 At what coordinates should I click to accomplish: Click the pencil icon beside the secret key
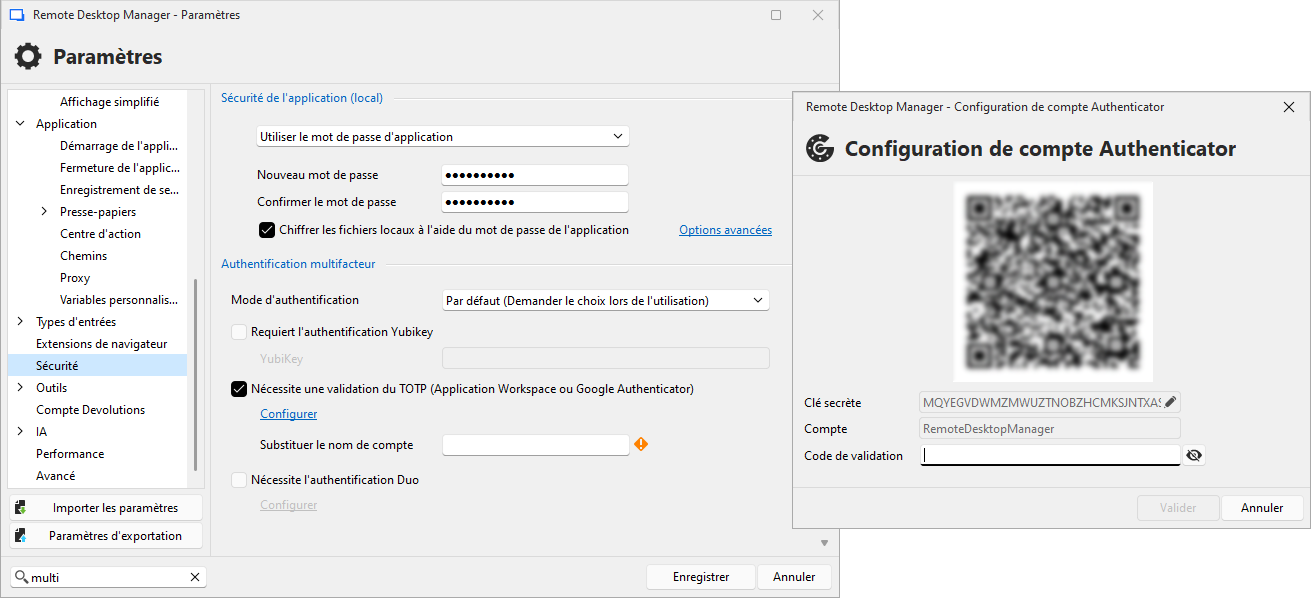point(1171,402)
